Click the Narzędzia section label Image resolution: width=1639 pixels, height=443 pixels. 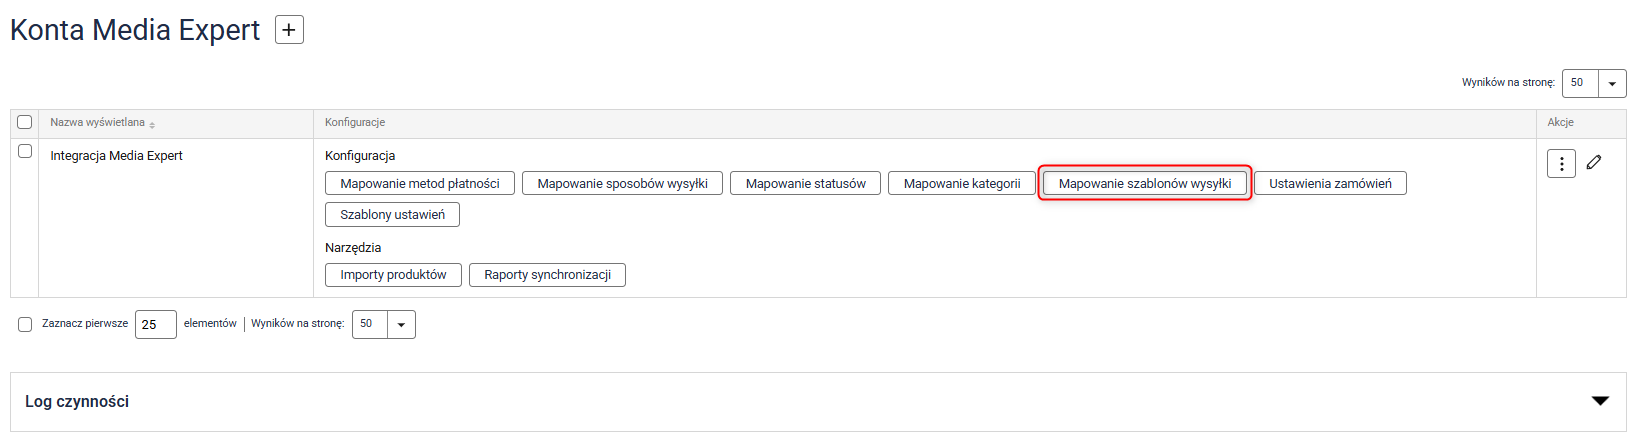pyautogui.click(x=353, y=247)
